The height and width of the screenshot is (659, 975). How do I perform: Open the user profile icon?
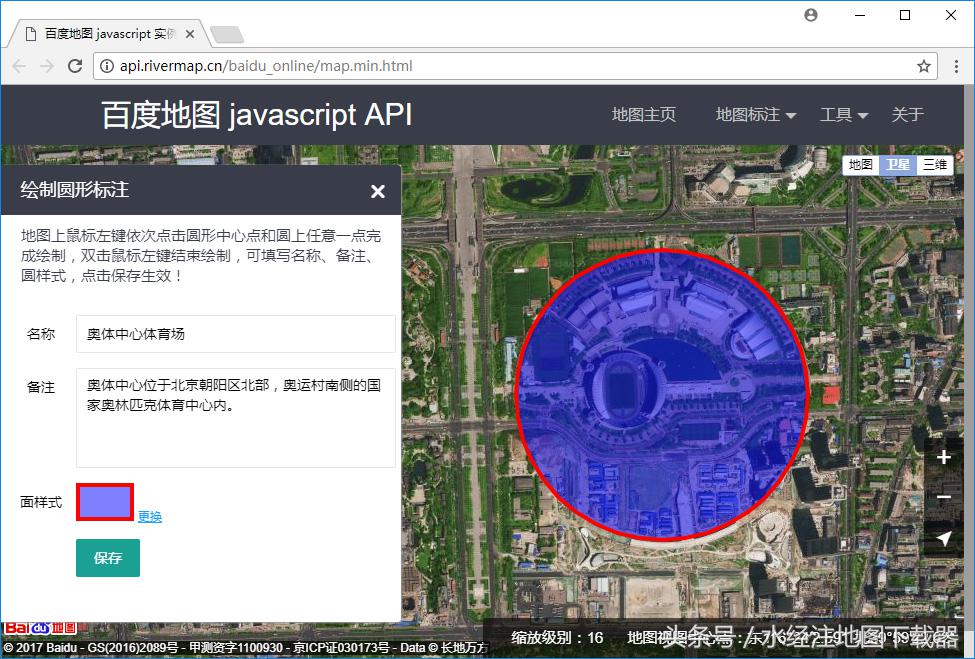(x=810, y=15)
